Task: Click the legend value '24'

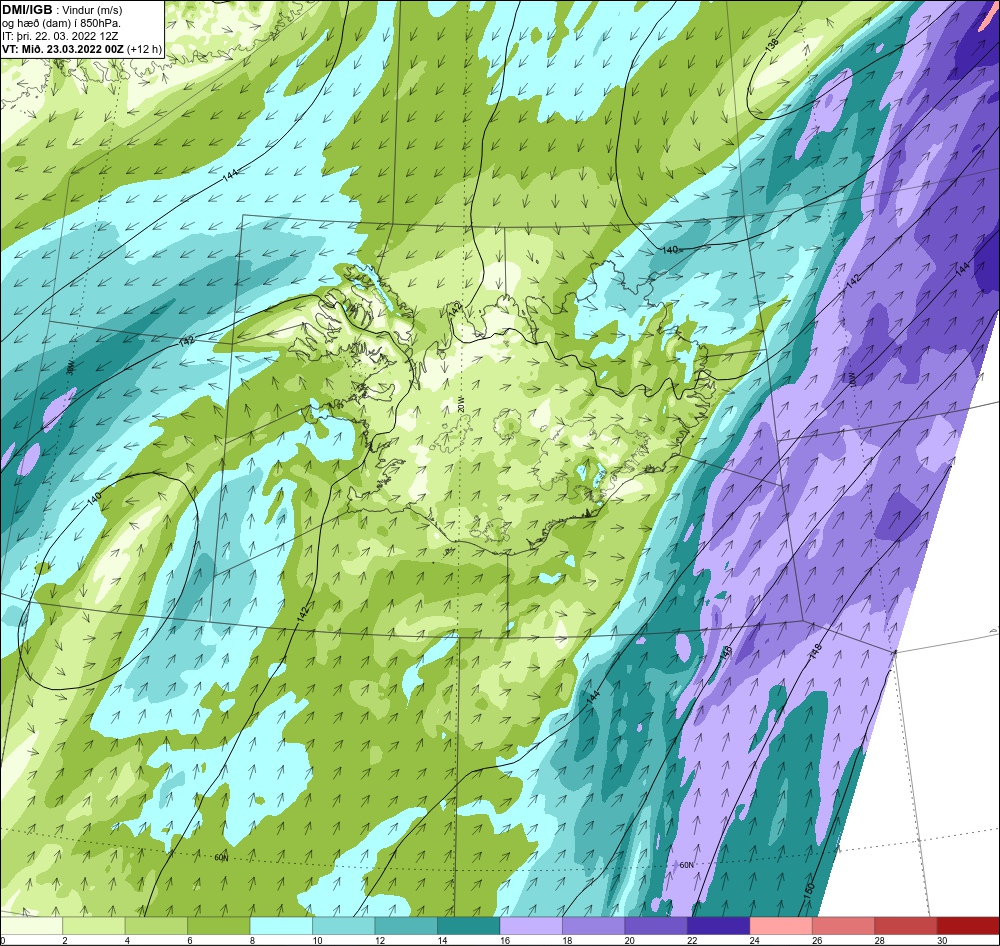Action: 753,940
